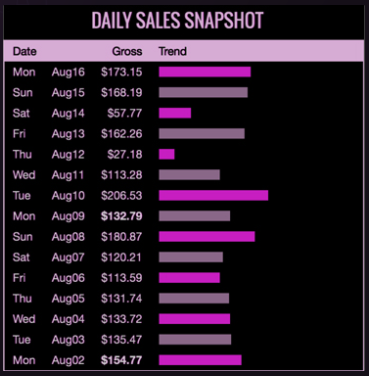Select the Aug15 date entry

coord(68,93)
